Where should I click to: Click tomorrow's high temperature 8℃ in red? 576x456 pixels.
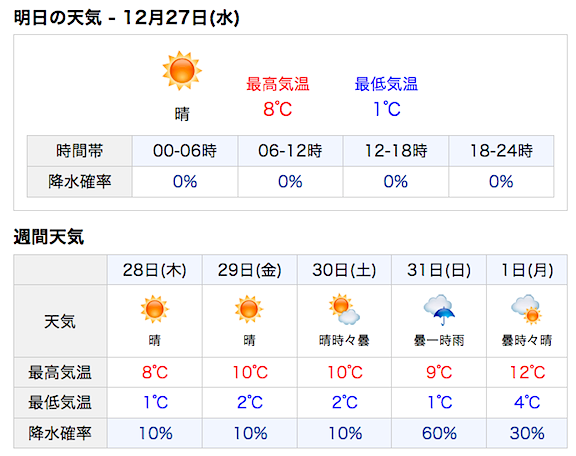point(278,109)
